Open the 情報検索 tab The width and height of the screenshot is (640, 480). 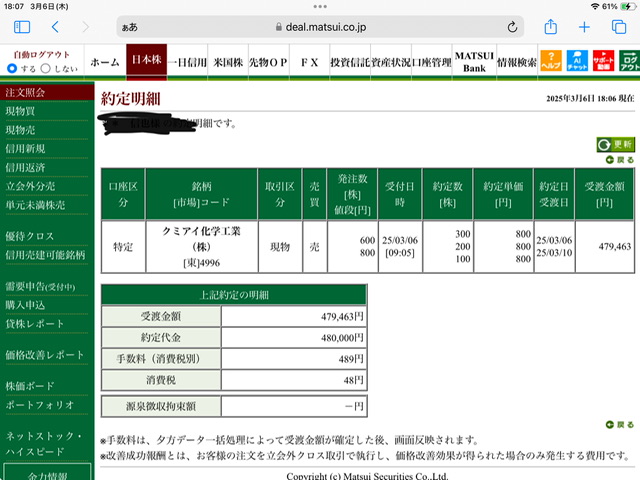pos(517,62)
